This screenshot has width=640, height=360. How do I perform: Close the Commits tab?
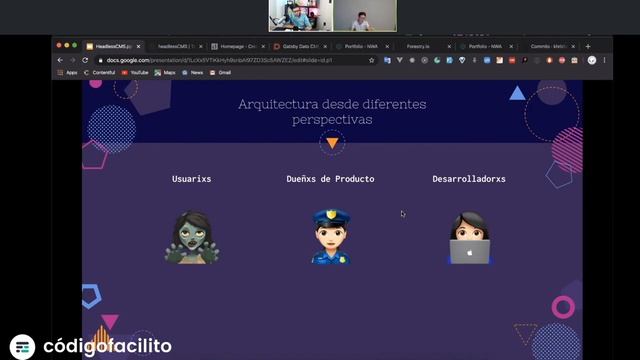573,47
